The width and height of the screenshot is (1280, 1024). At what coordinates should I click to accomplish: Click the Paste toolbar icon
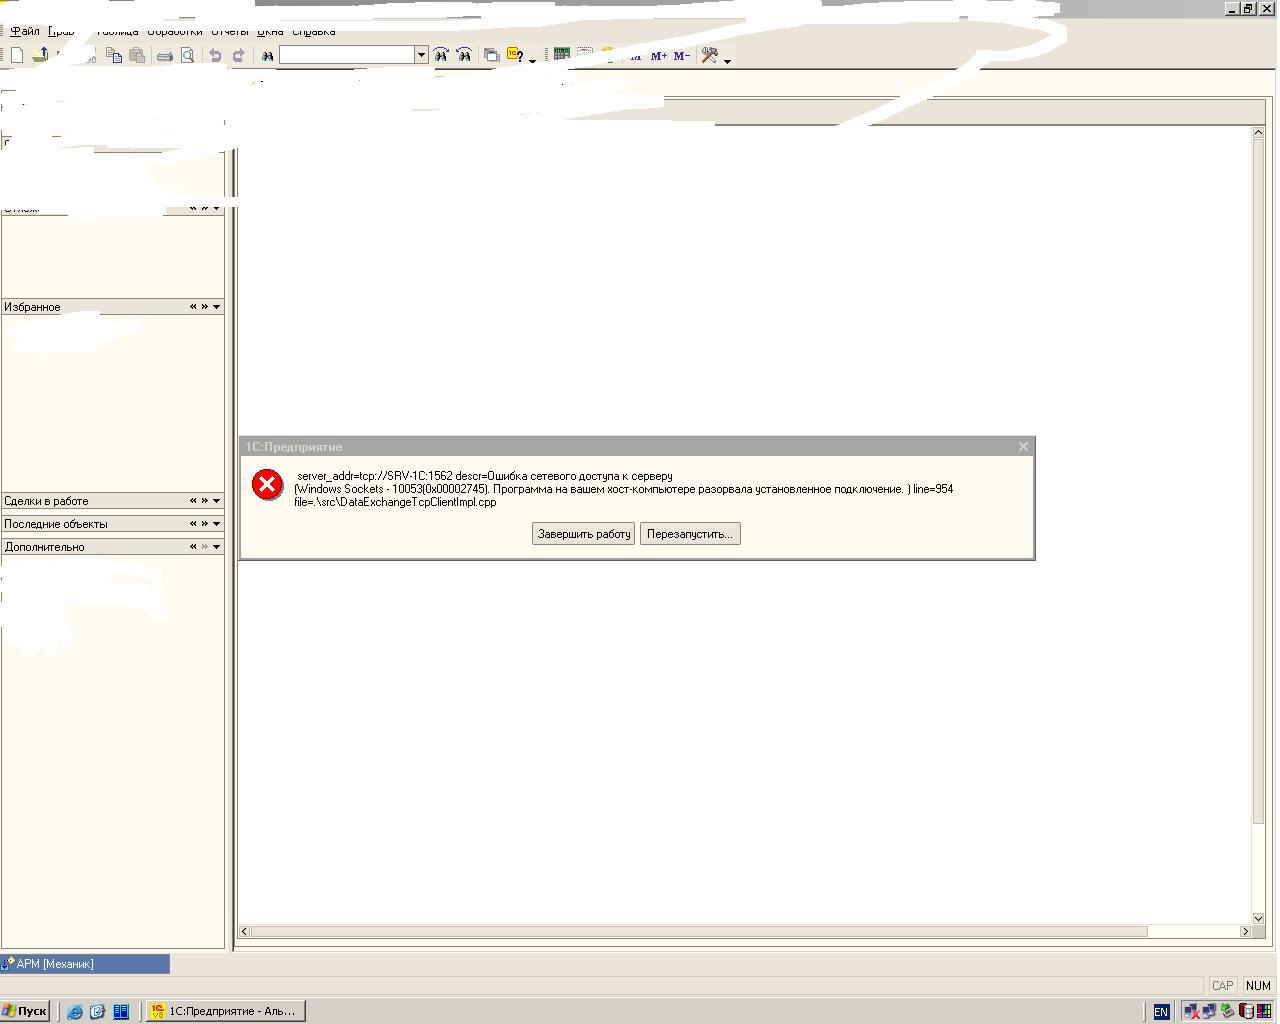click(x=137, y=55)
